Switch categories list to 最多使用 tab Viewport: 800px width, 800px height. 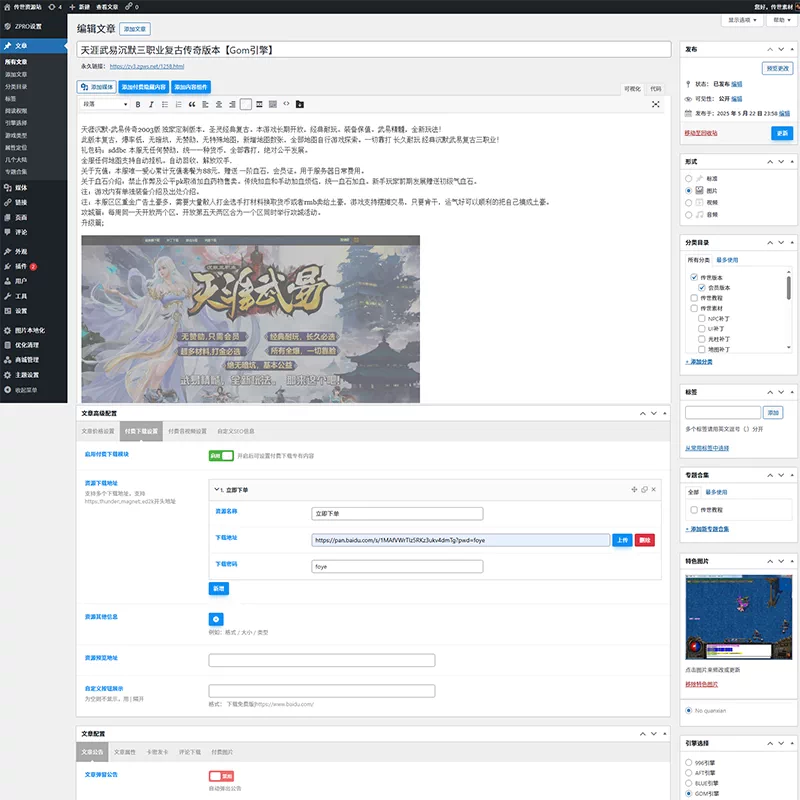(727, 260)
